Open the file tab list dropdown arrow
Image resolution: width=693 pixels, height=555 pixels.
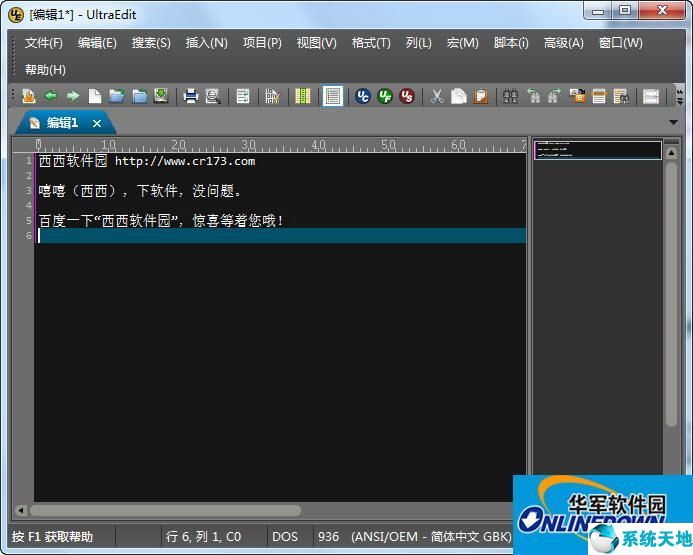click(x=673, y=122)
